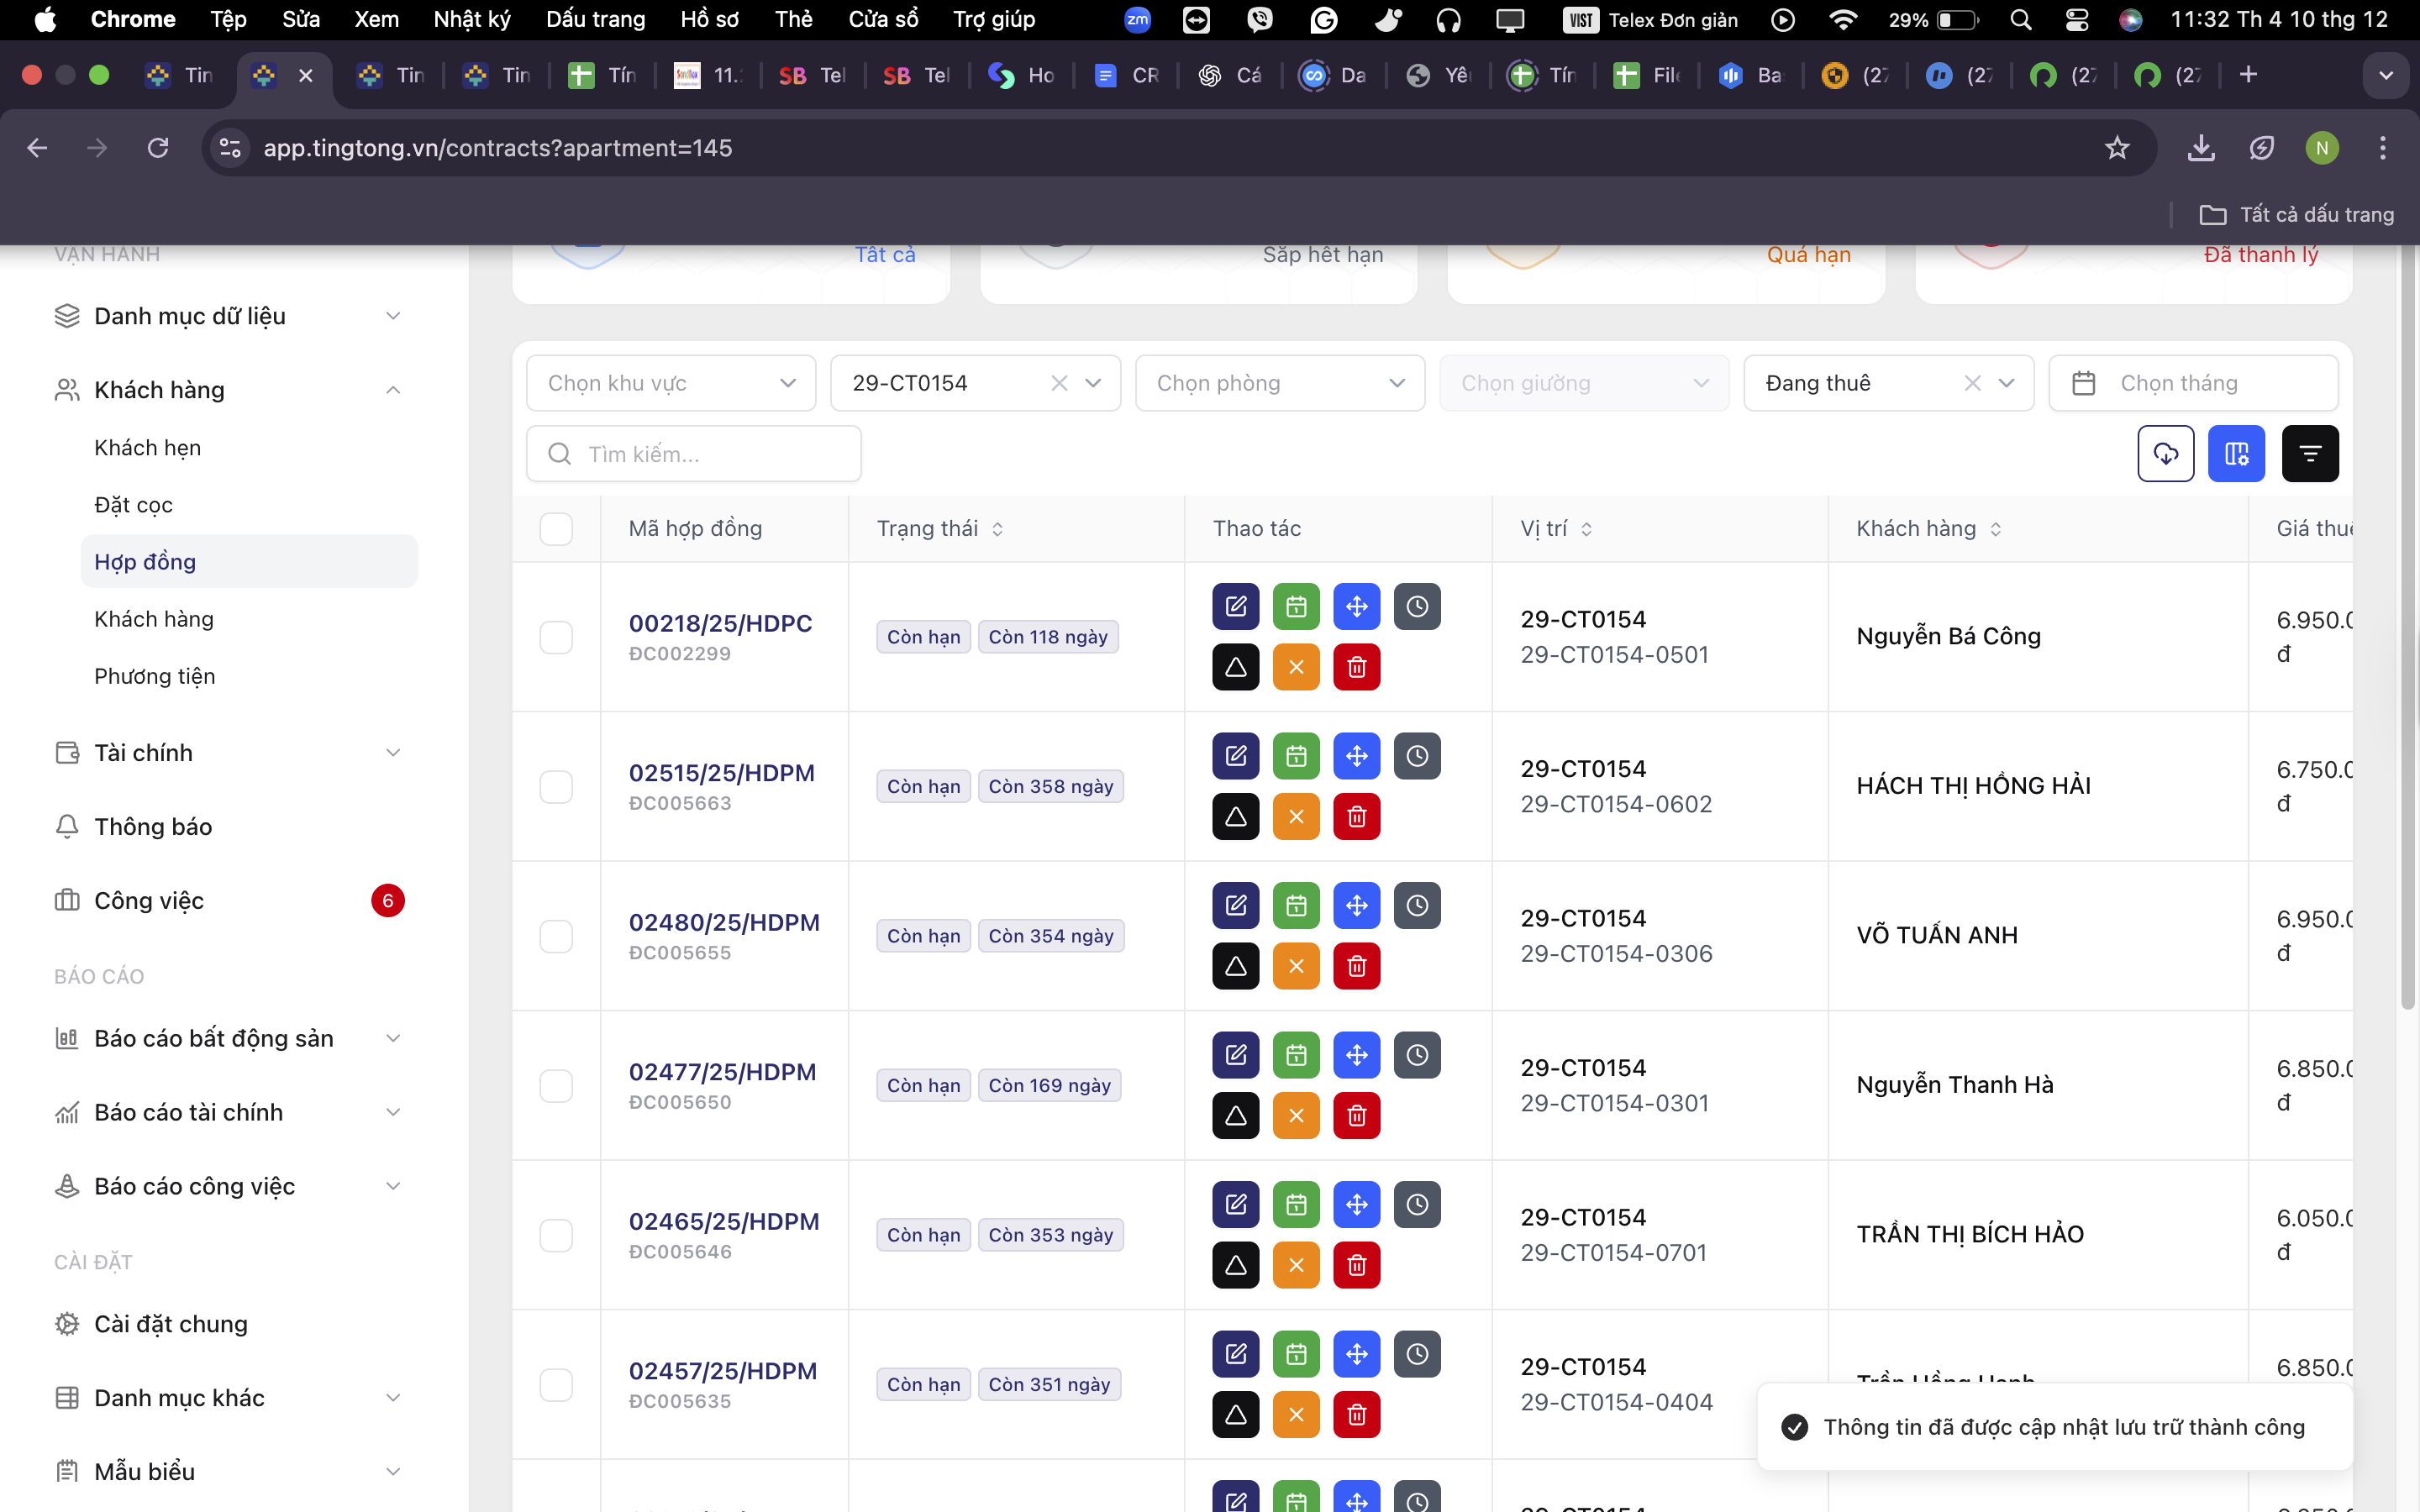Open the Chọn phòng dropdown
This screenshot has width=2420, height=1512.
(1279, 383)
